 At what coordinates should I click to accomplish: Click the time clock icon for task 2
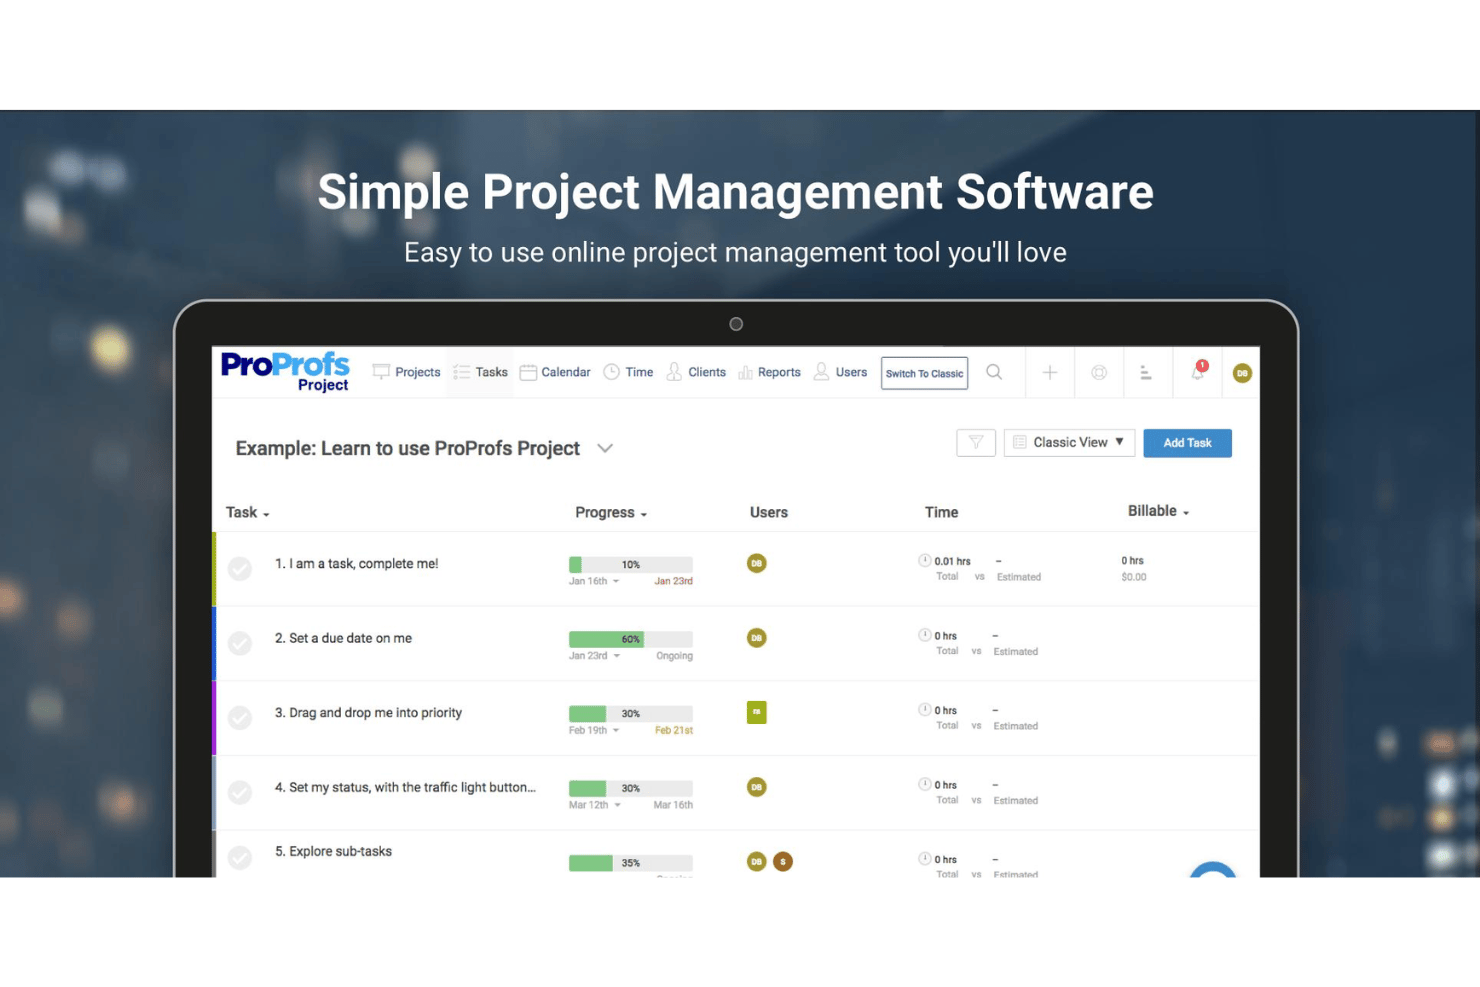(925, 635)
